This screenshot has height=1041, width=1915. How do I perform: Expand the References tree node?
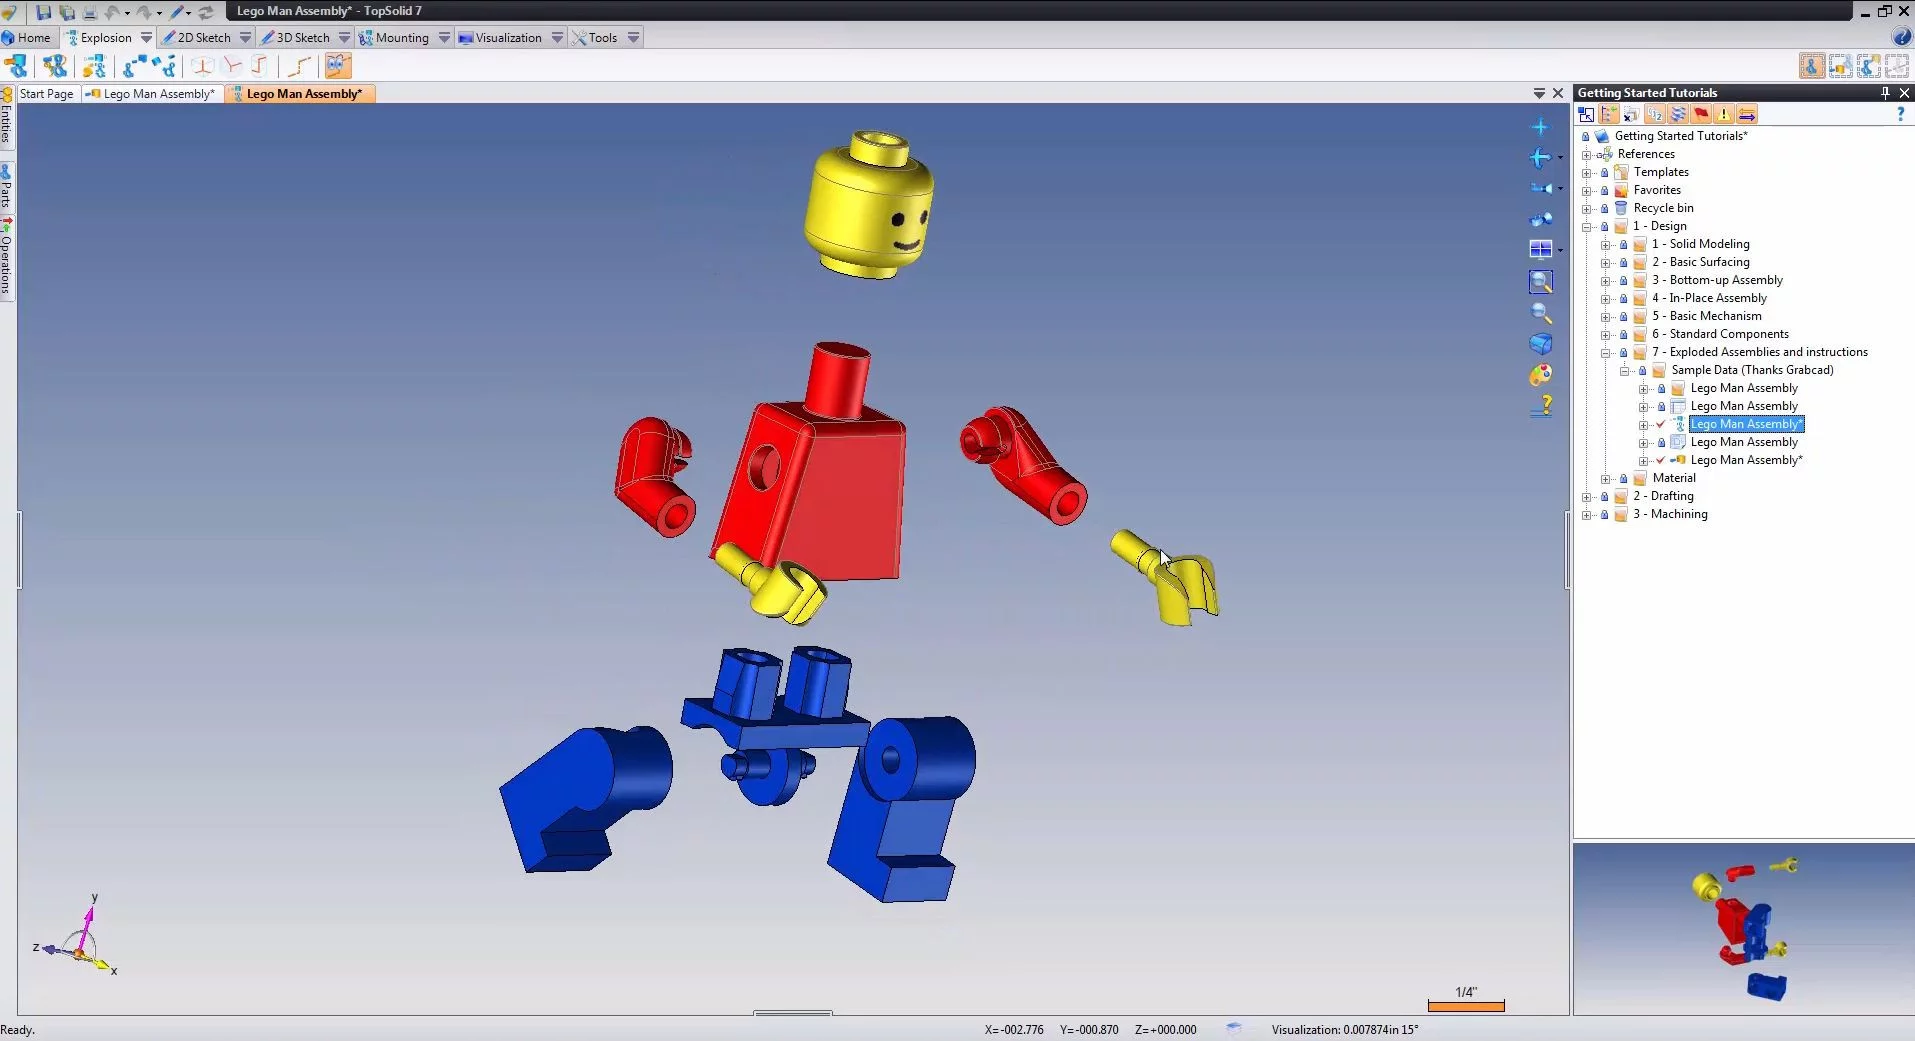point(1586,155)
